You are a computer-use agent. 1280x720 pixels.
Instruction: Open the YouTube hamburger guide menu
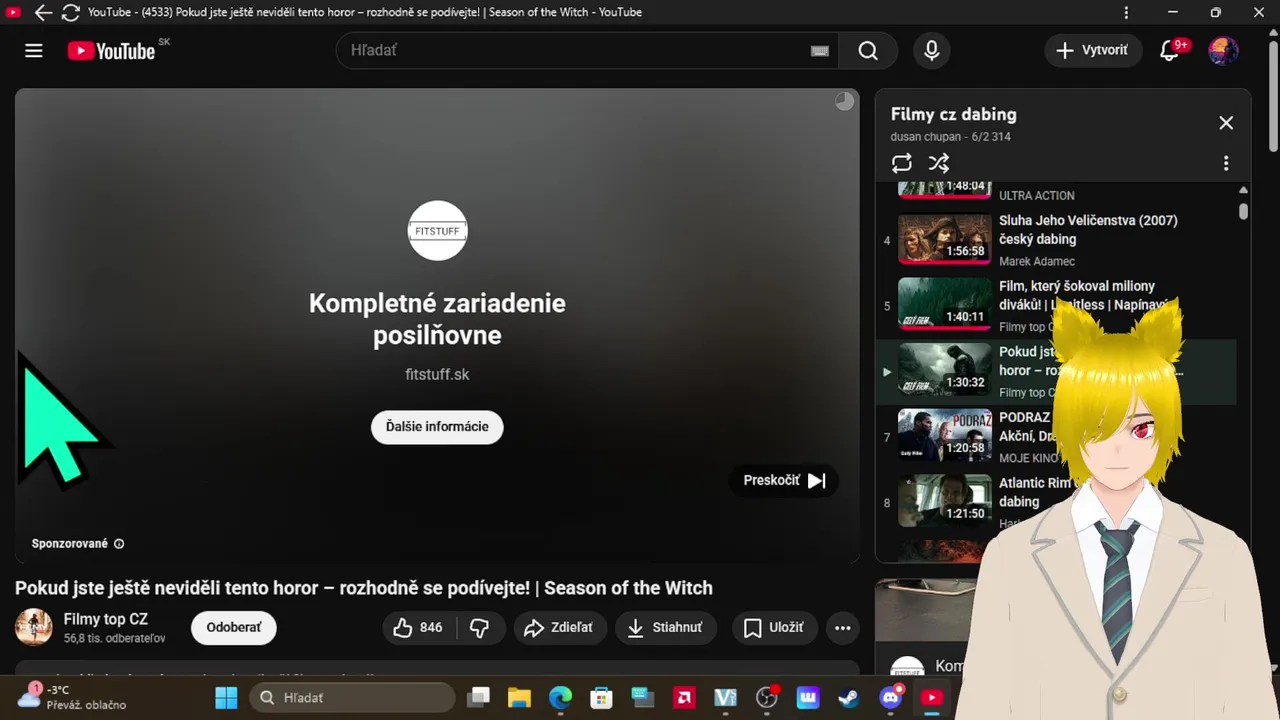tap(34, 51)
